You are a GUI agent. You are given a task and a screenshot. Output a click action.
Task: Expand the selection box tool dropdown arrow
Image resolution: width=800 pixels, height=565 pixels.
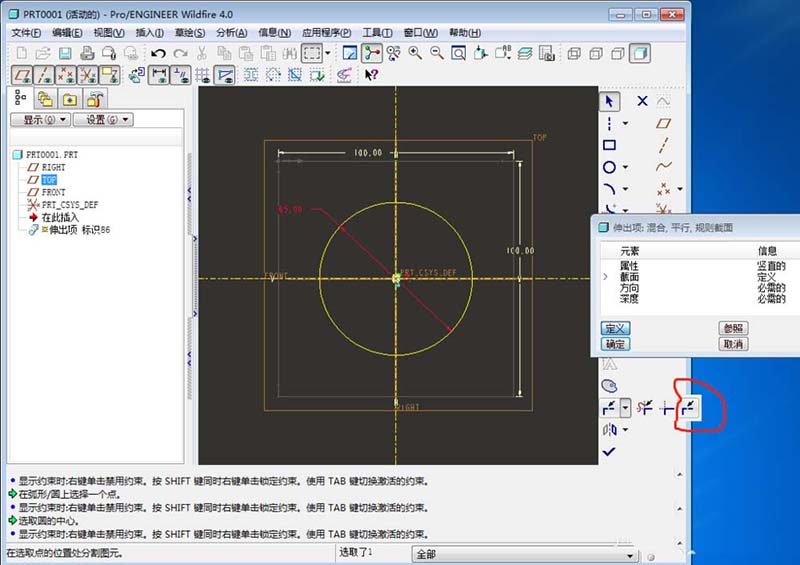coord(328,53)
